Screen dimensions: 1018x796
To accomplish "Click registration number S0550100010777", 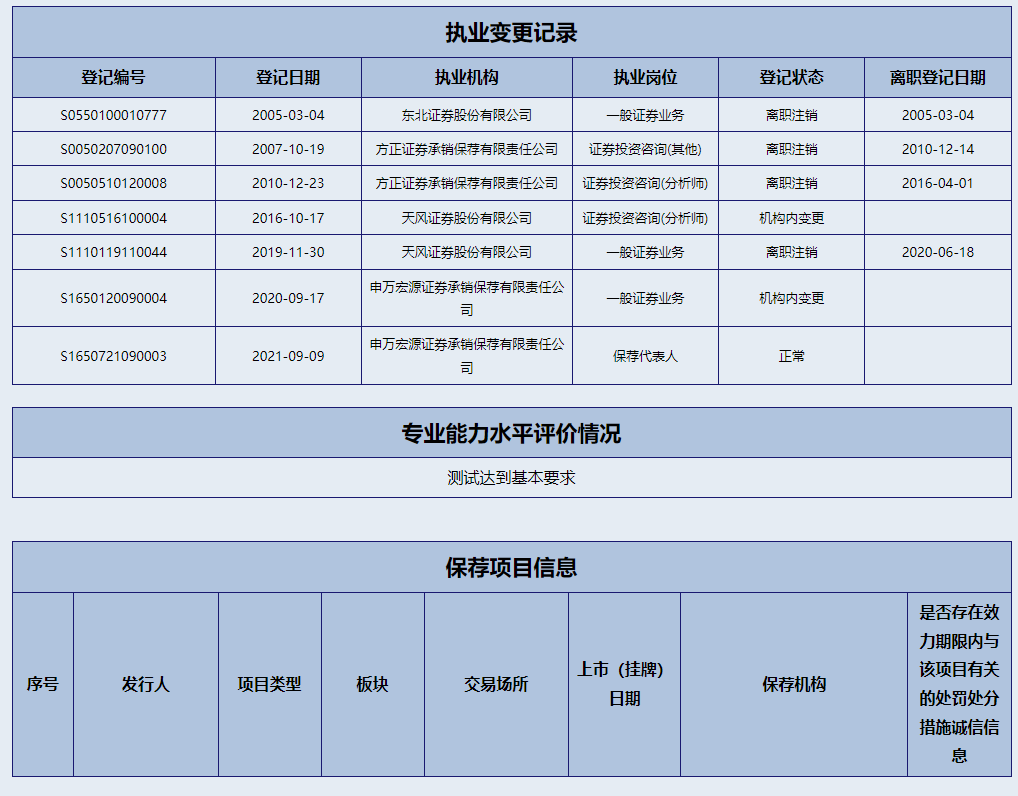I will click(x=114, y=116).
